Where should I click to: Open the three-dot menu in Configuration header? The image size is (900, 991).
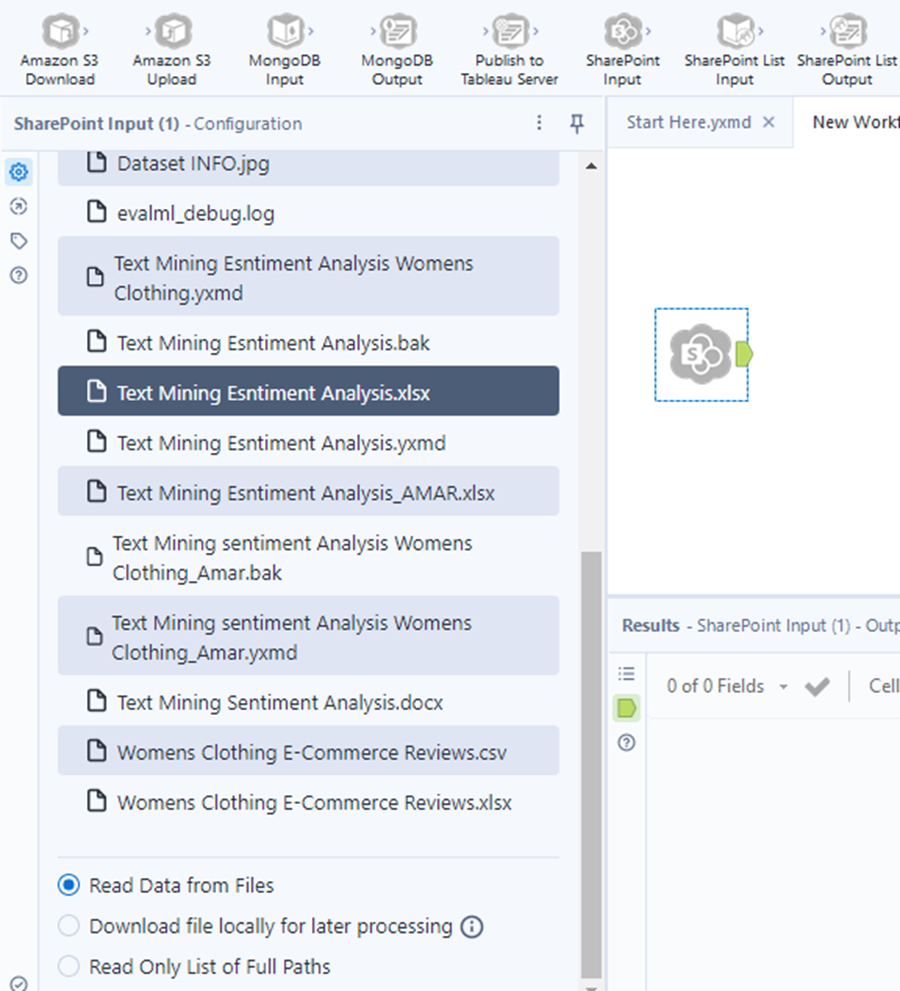[x=540, y=123]
